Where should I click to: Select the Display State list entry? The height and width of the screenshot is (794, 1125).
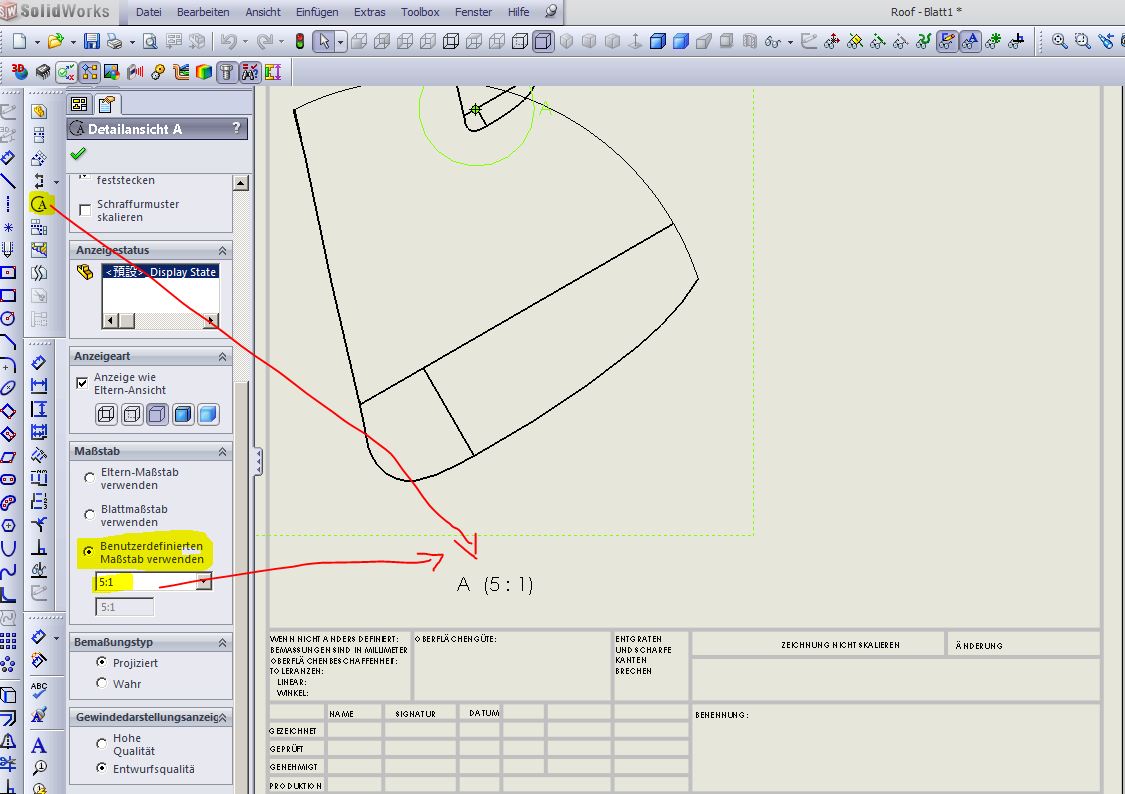pos(160,272)
